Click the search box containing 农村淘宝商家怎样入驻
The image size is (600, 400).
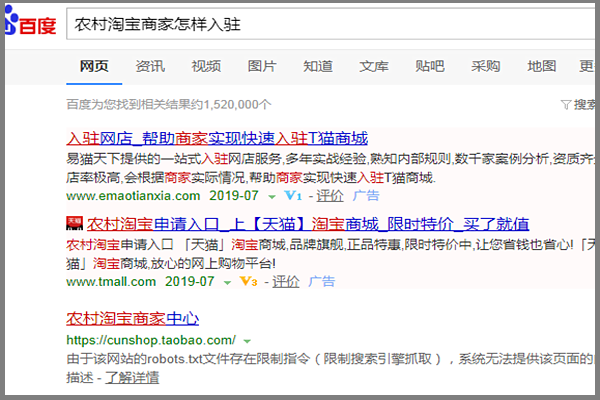(331, 24)
